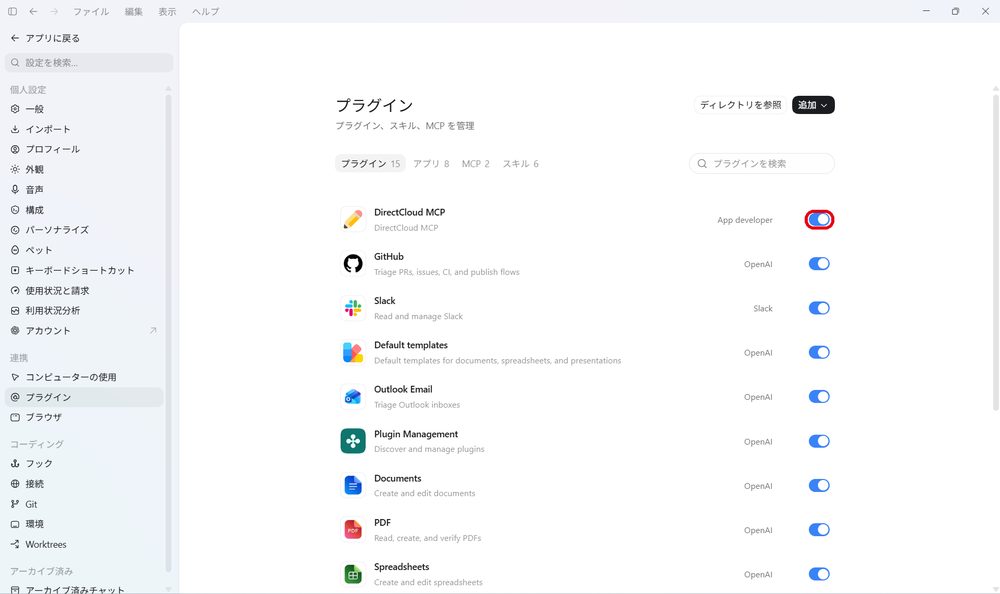Image resolution: width=1000 pixels, height=594 pixels.
Task: Open the 外観 appearance settings
Action: [84, 169]
